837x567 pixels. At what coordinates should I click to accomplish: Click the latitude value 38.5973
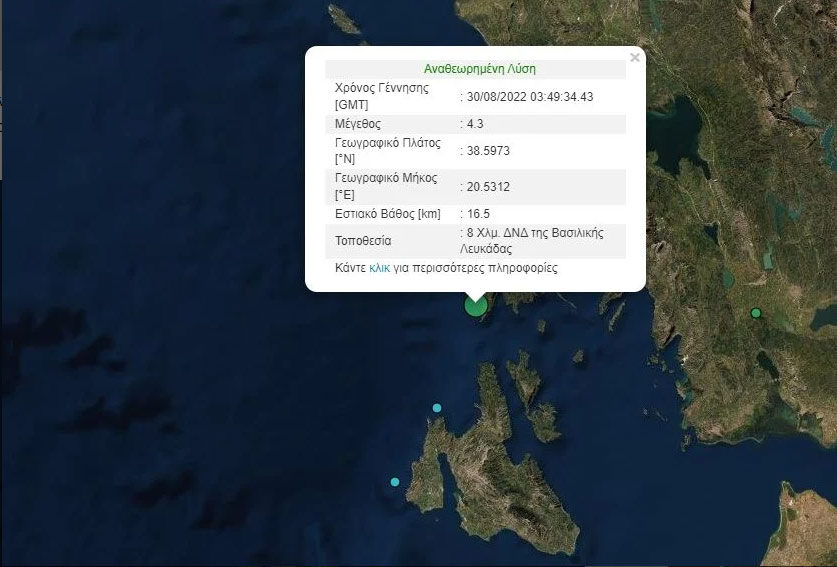[487, 151]
